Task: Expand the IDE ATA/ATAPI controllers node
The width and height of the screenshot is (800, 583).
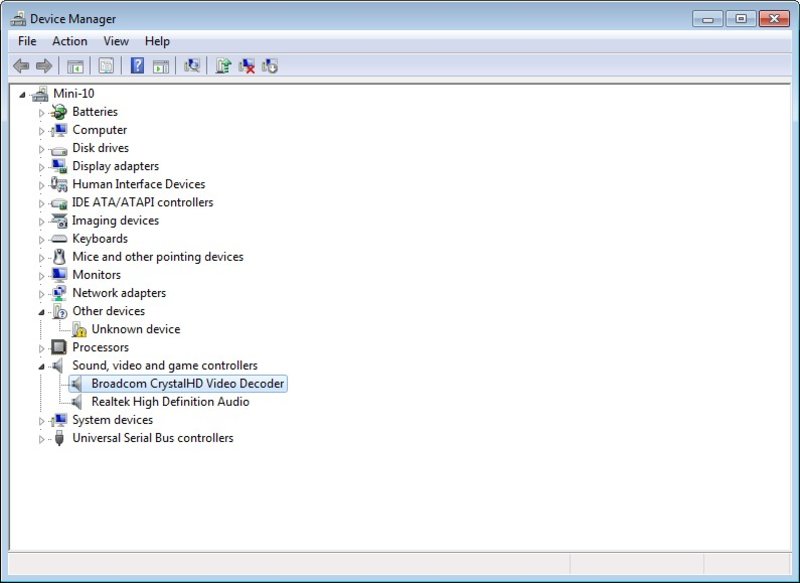Action: [41, 204]
